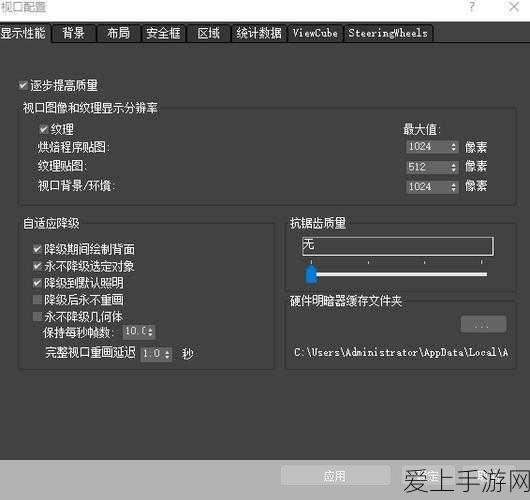Viewport: 530px width, 500px height.
Task: Click the shader cache folder path text
Action: 401,353
